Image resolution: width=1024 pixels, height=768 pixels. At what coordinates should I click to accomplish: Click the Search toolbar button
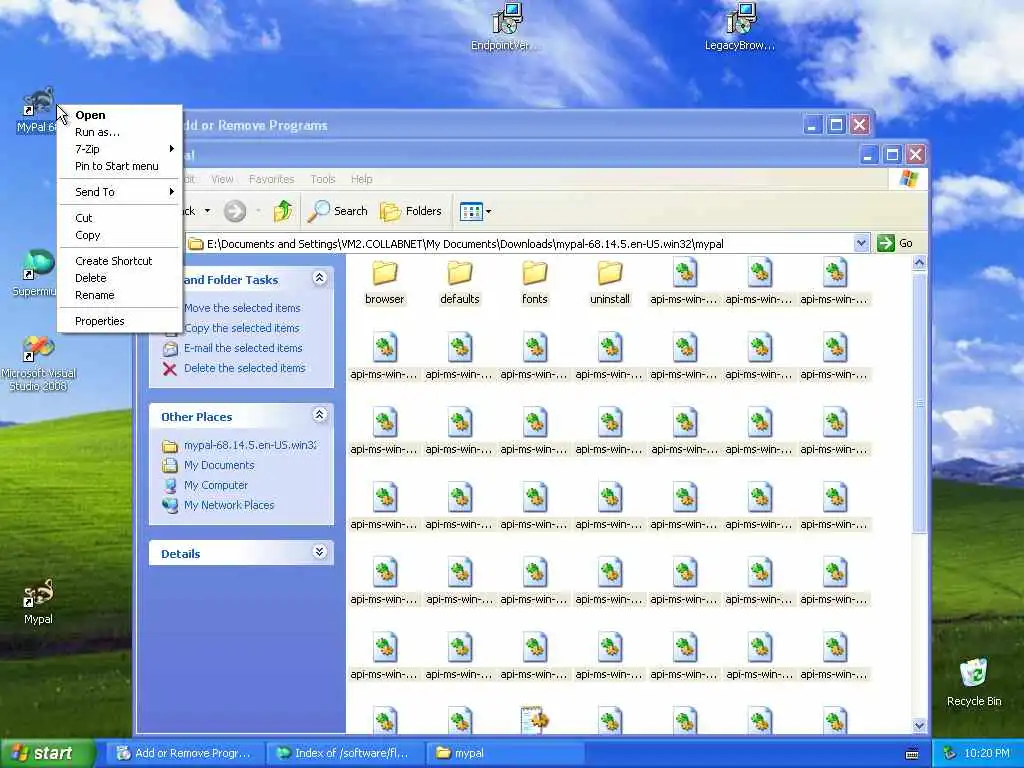[338, 211]
